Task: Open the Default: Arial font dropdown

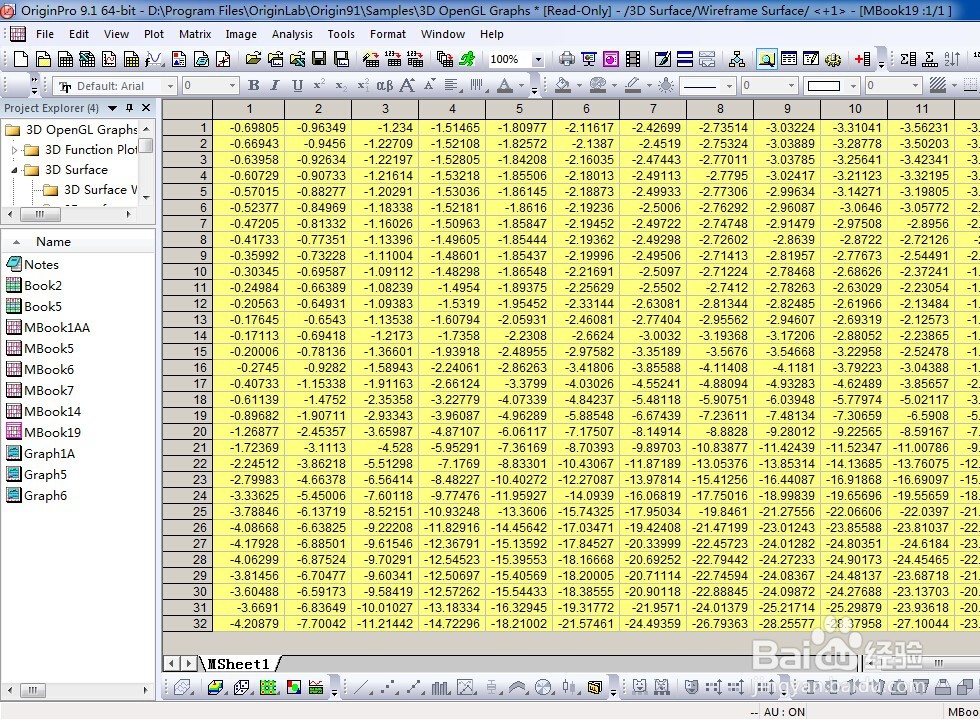Action: click(170, 86)
